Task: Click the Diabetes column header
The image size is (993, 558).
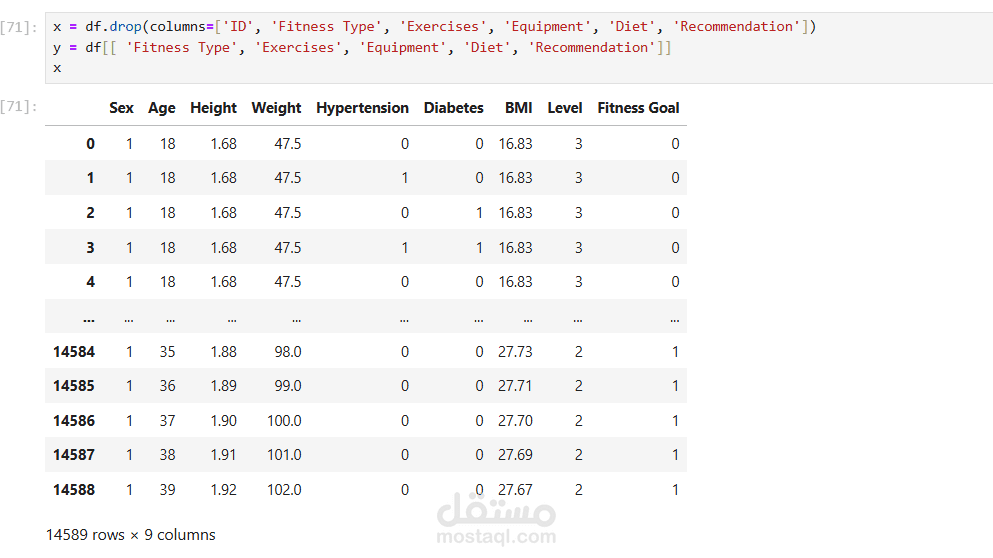Action: (x=453, y=108)
